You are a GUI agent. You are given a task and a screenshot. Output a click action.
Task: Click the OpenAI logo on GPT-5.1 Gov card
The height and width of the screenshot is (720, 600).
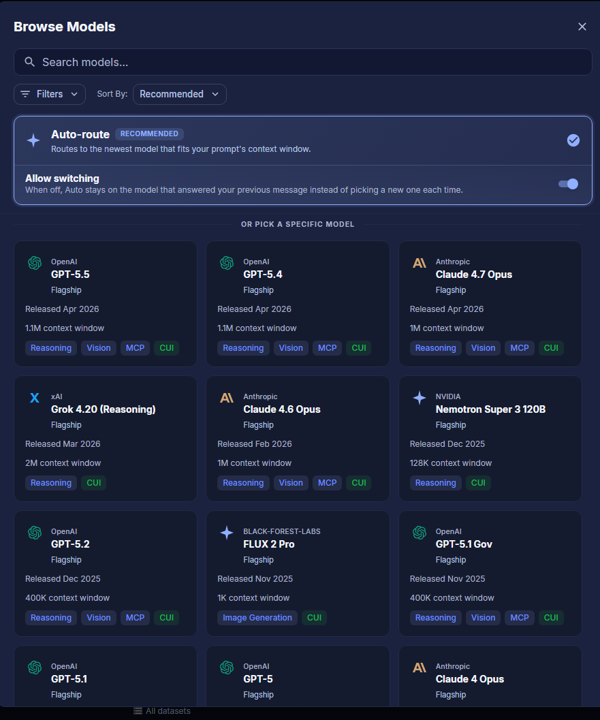419,533
